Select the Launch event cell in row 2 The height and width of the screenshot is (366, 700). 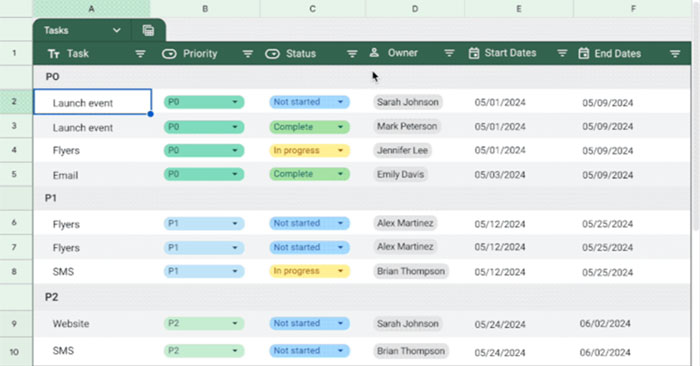click(92, 102)
